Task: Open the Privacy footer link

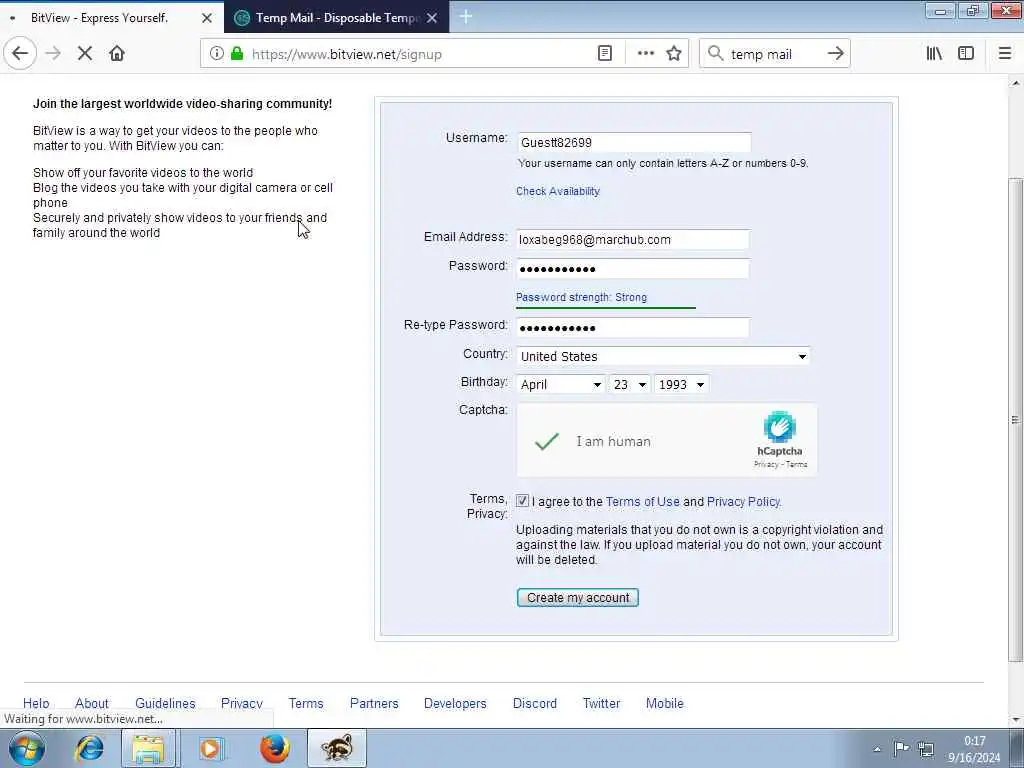Action: pyautogui.click(x=242, y=703)
